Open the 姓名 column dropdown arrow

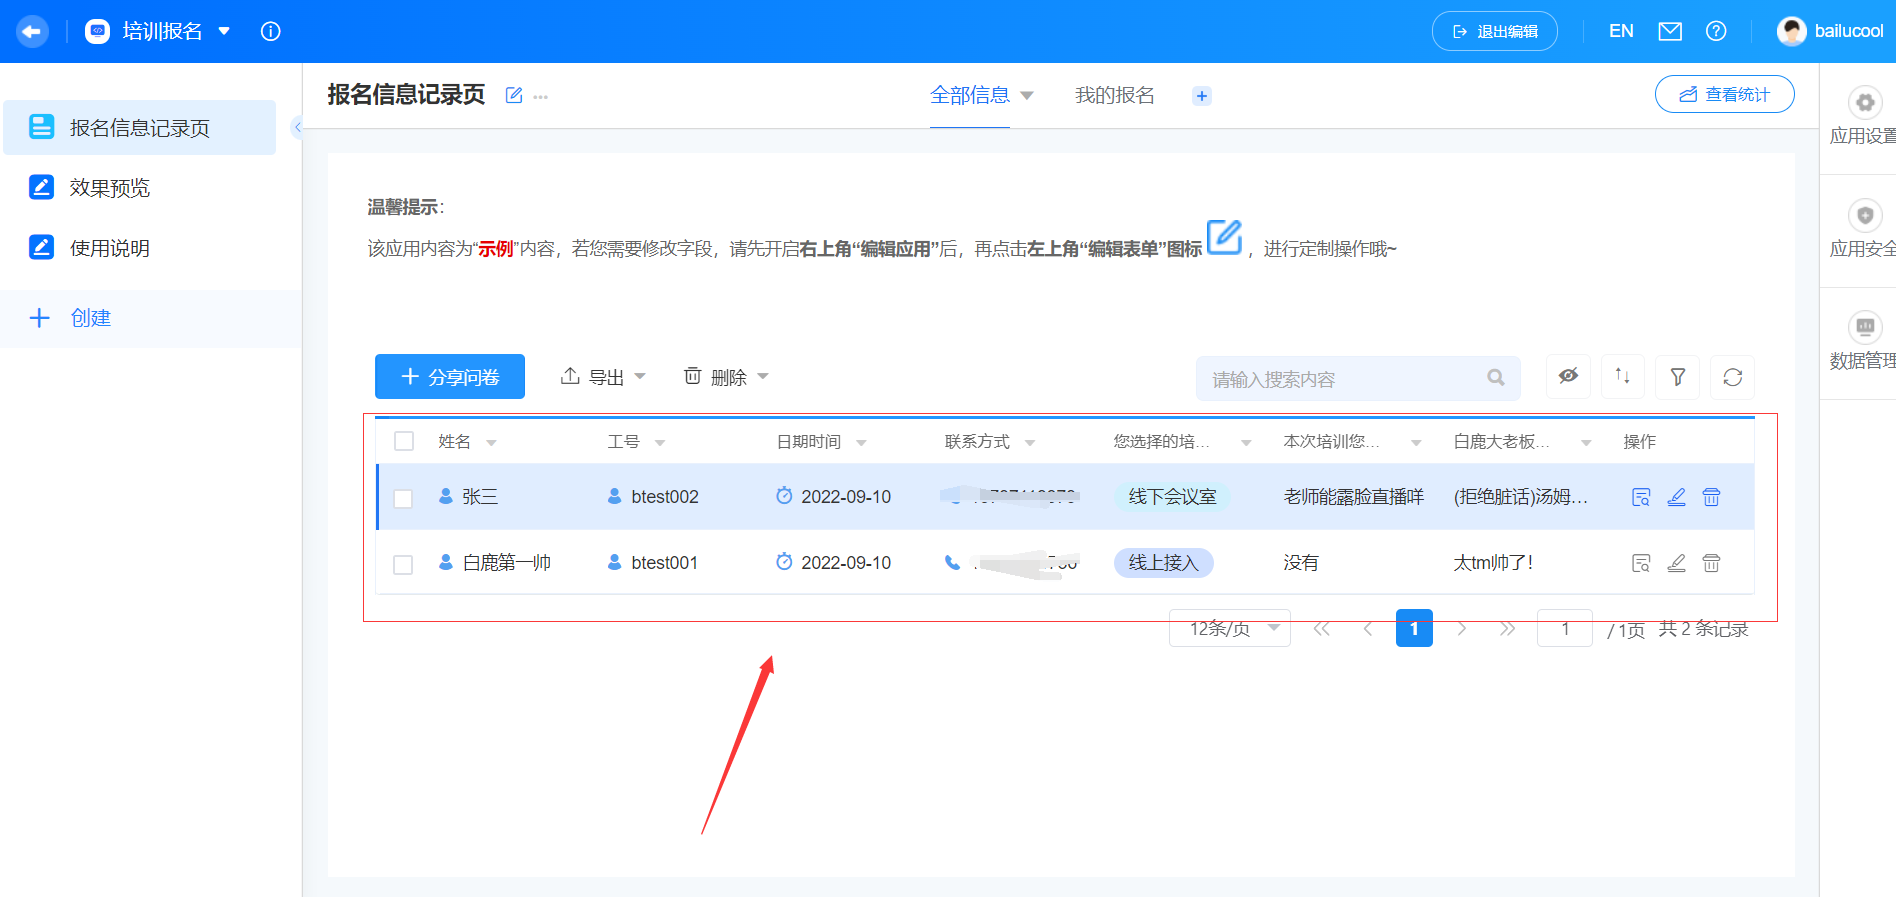[x=492, y=443]
